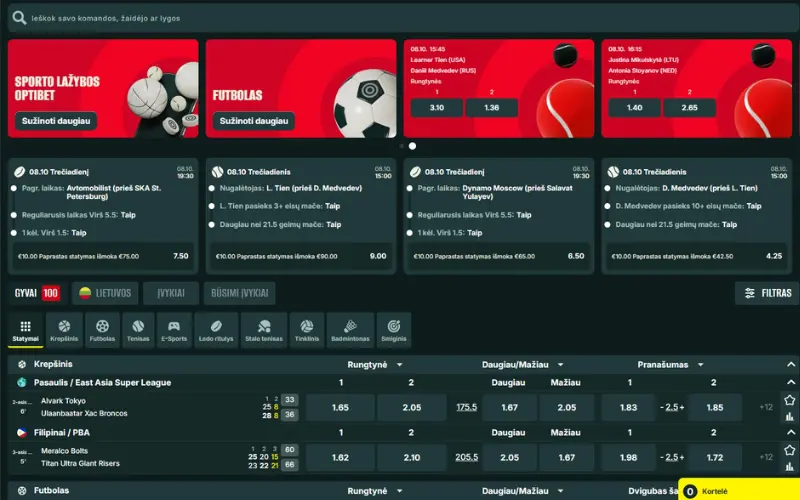Image resolution: width=800 pixels, height=500 pixels.
Task: Select the Stalo tenisas icon
Action: [264, 331]
